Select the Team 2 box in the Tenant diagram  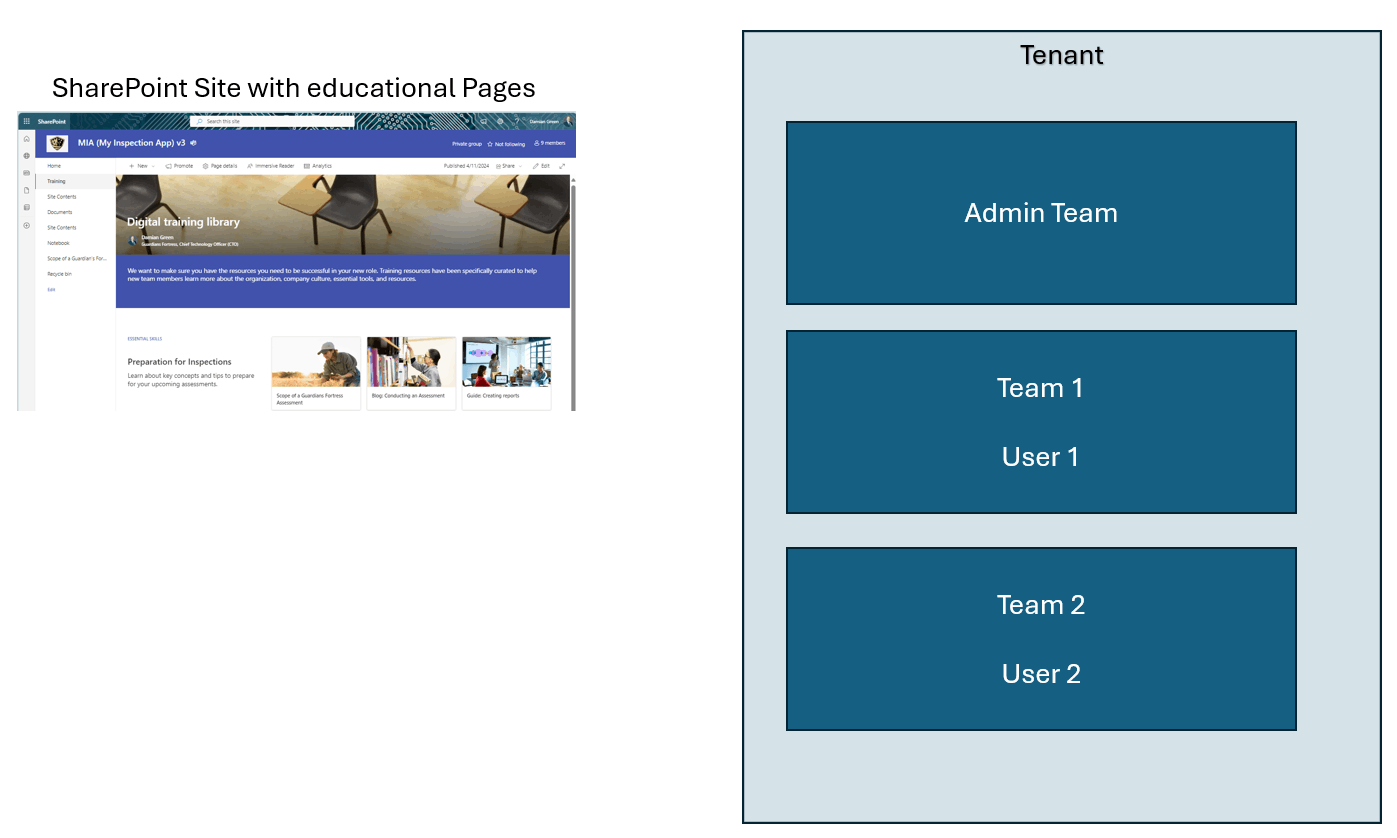click(x=1041, y=639)
